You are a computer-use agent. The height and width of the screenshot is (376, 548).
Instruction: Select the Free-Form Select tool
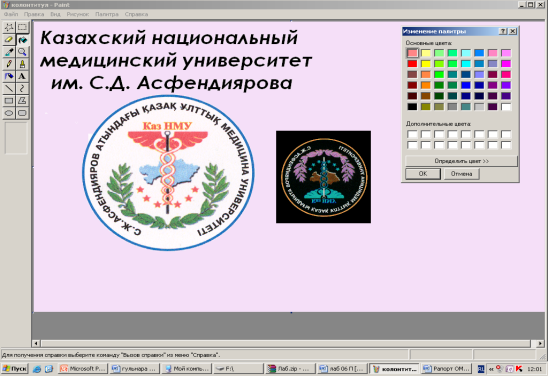[x=9, y=27]
